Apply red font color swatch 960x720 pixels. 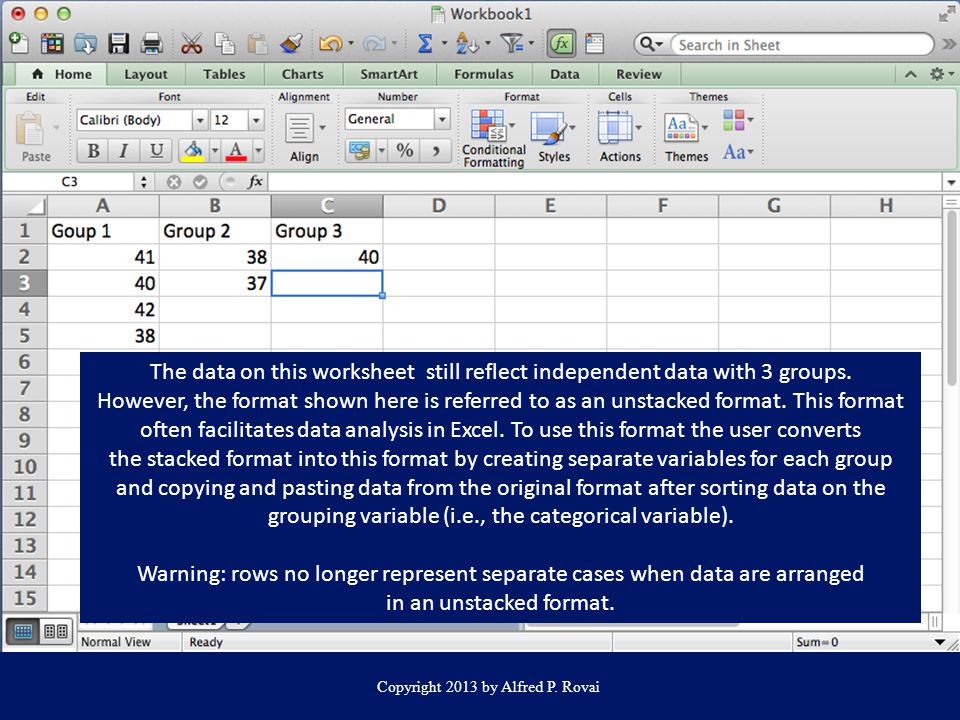pos(236,151)
